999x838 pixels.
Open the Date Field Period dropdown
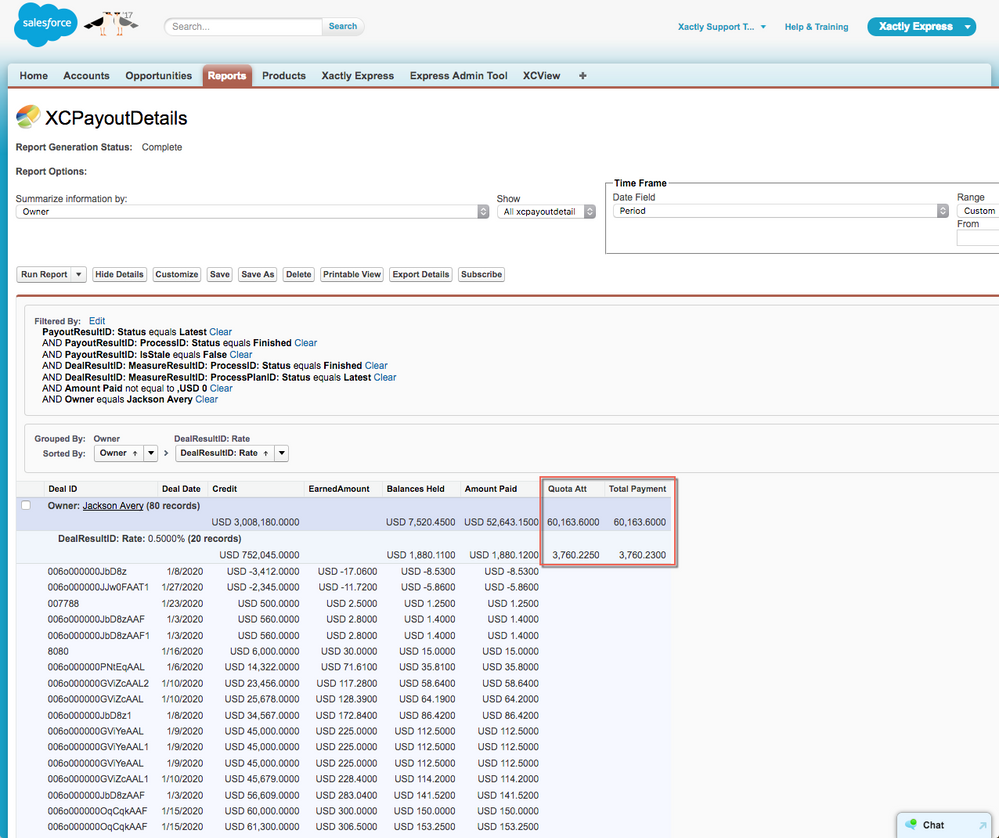780,211
